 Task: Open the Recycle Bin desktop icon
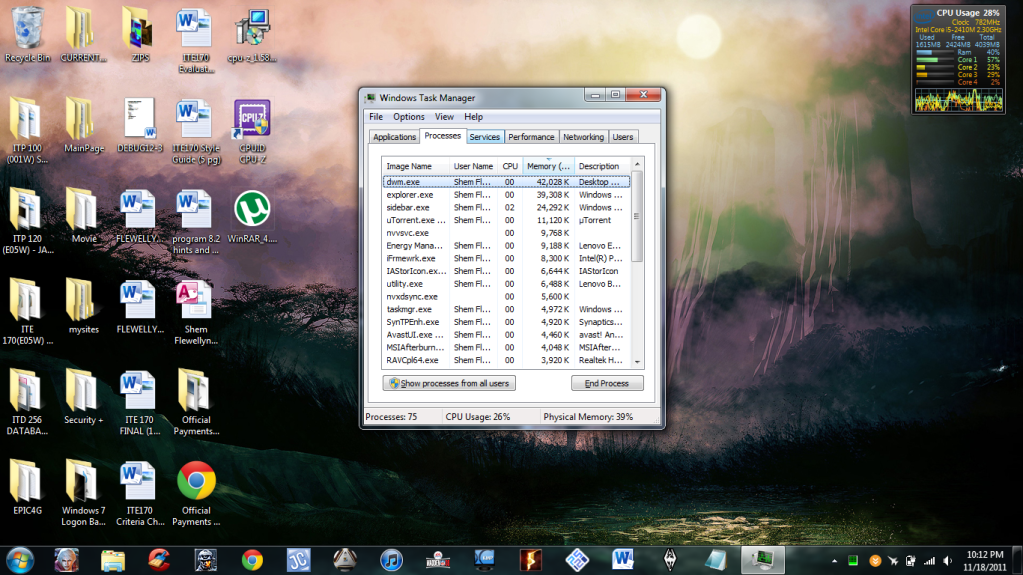[x=27, y=34]
